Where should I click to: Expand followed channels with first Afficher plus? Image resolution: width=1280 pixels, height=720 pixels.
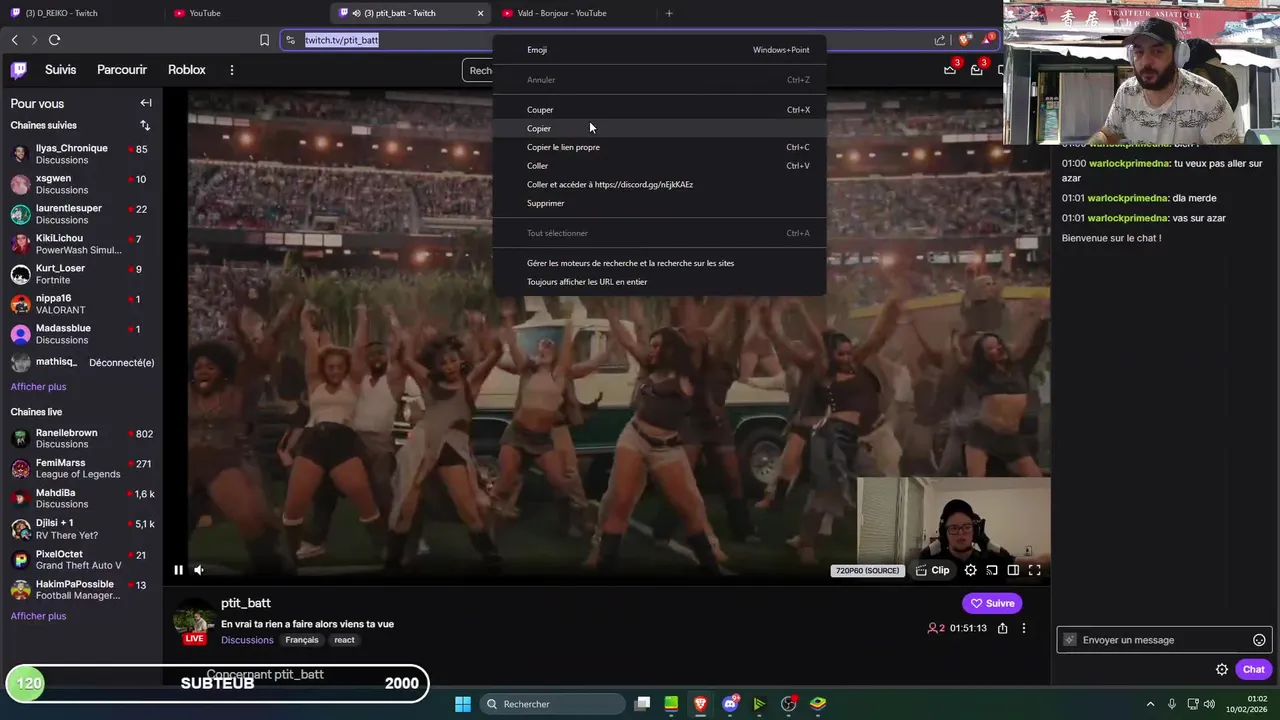(38, 387)
